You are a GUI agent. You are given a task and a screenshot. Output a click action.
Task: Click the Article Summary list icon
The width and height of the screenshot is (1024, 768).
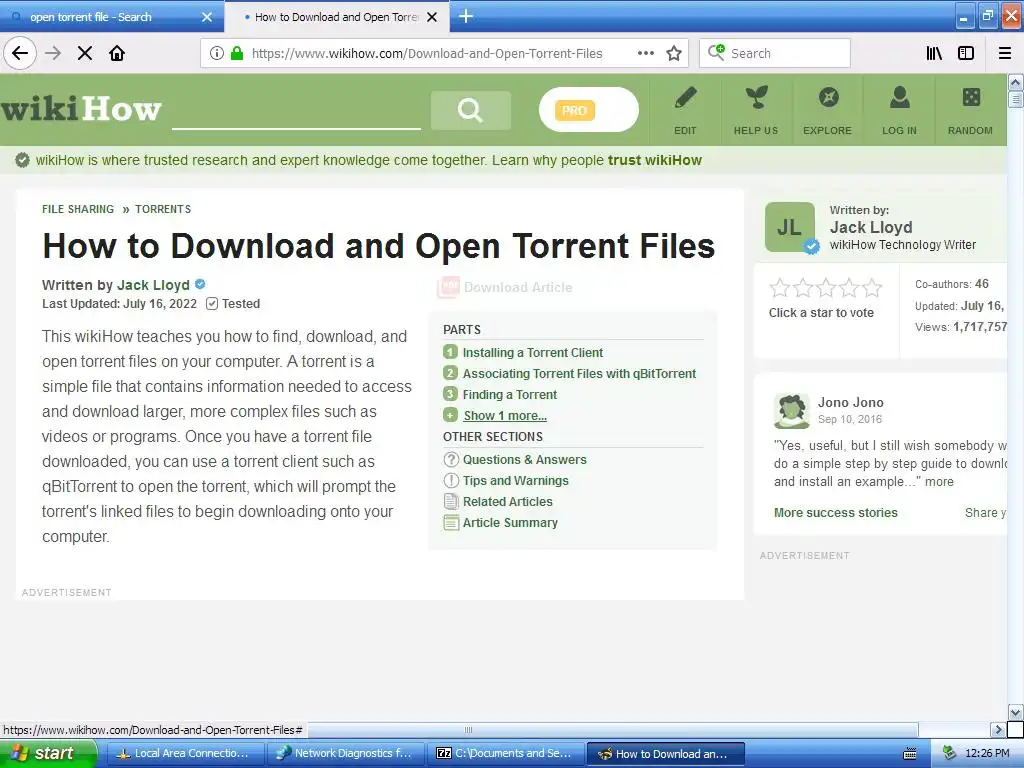(x=451, y=522)
